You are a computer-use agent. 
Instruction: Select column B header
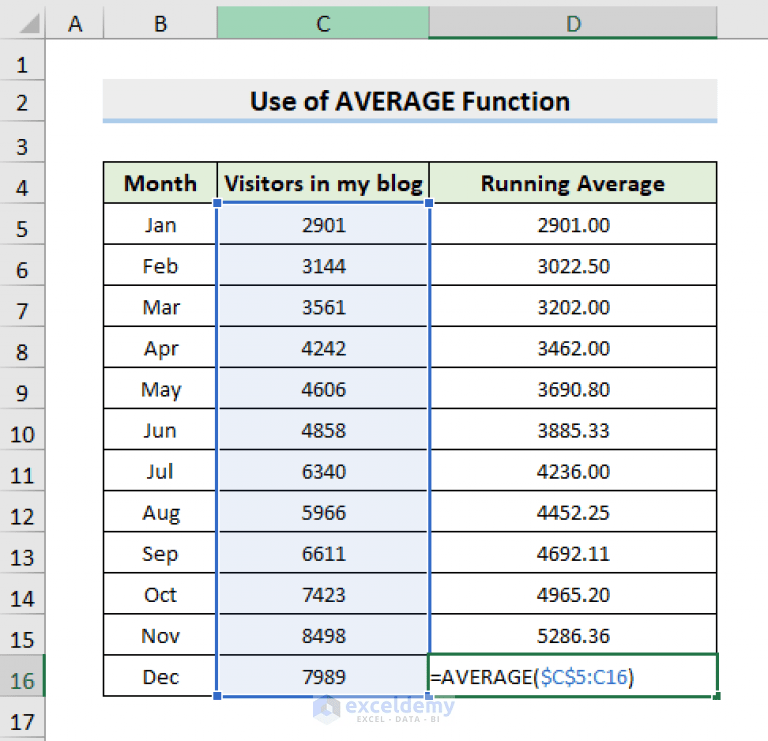160,23
